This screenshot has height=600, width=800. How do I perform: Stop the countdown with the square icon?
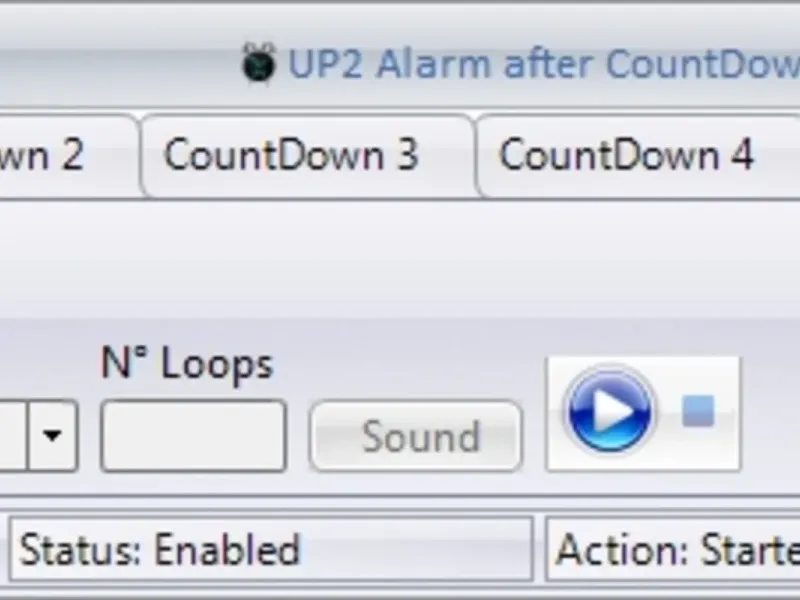(698, 411)
